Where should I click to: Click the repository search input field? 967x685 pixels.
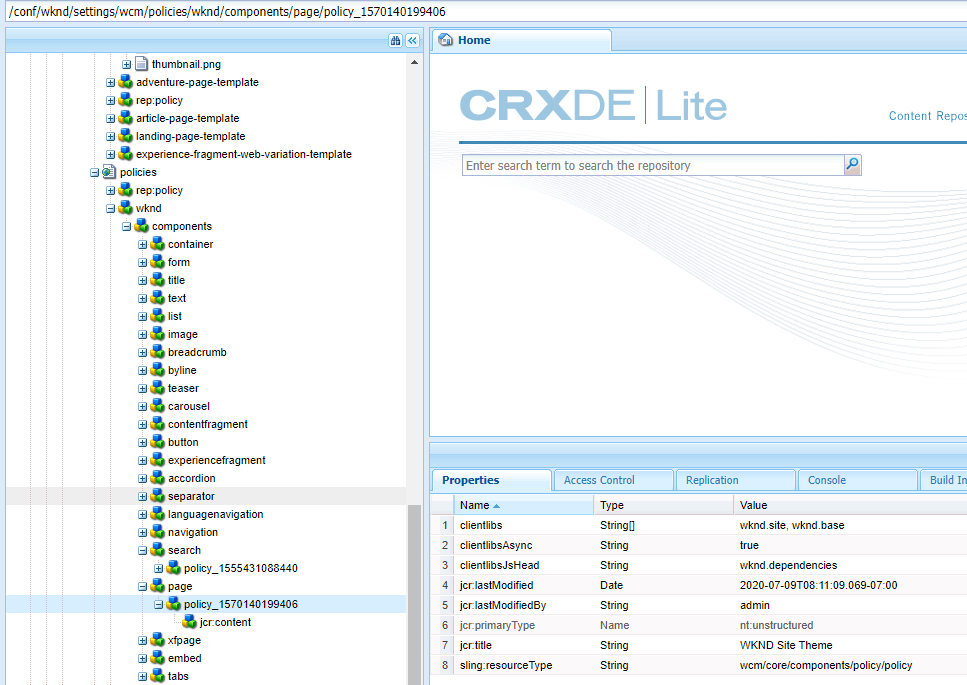click(653, 165)
